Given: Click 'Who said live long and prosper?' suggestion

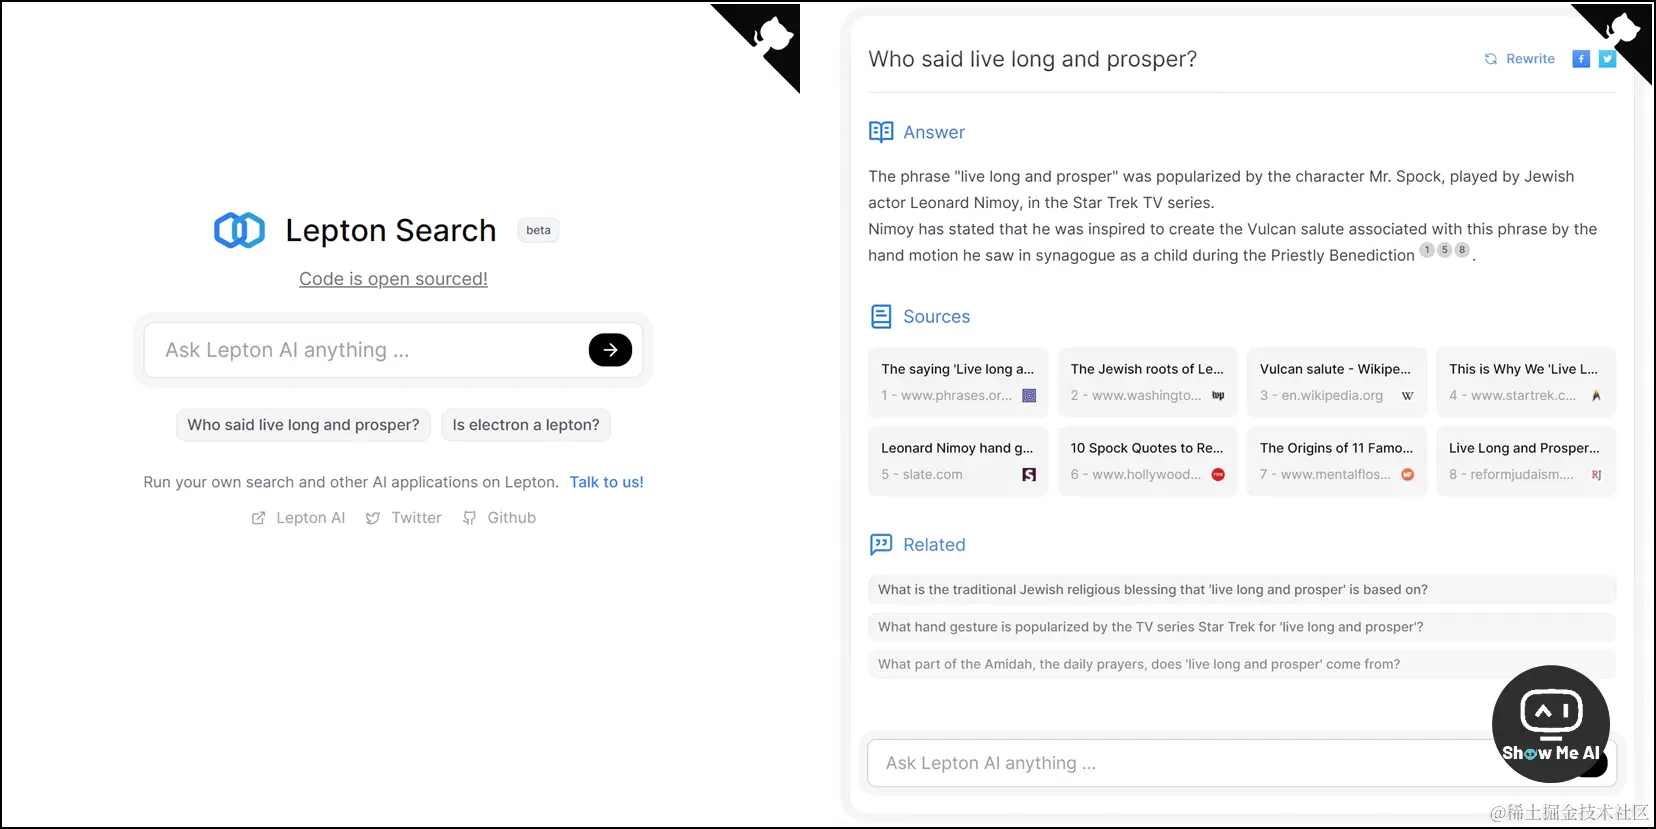Looking at the screenshot, I should click(303, 425).
